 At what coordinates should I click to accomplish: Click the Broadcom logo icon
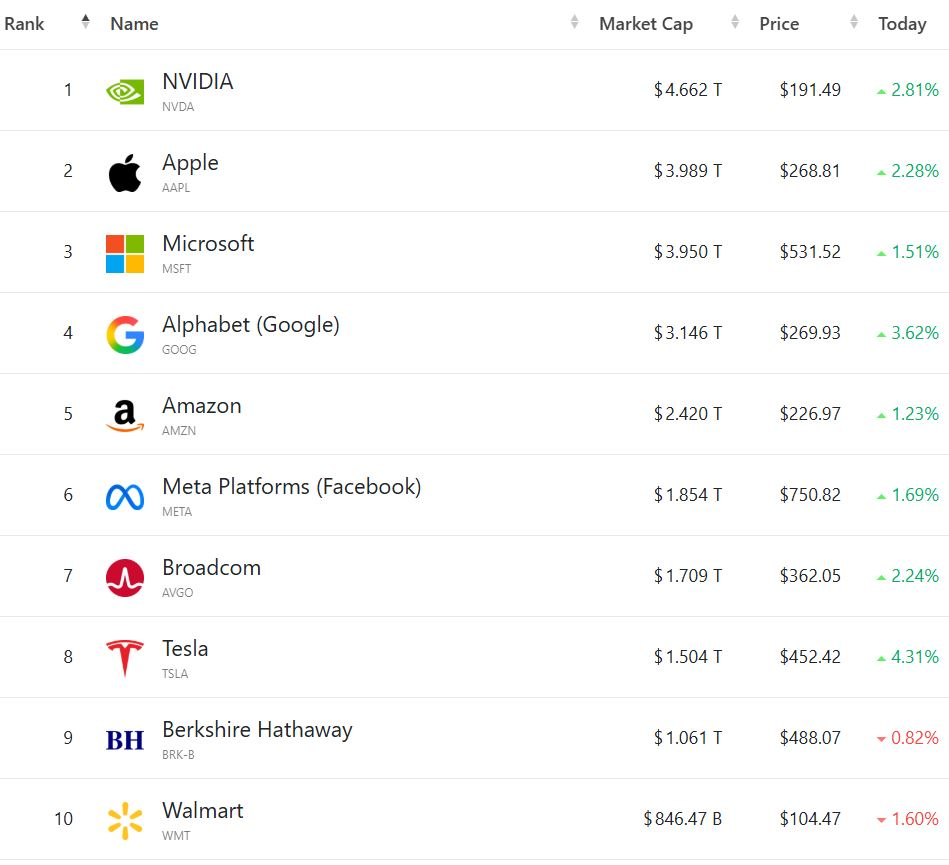(x=125, y=578)
